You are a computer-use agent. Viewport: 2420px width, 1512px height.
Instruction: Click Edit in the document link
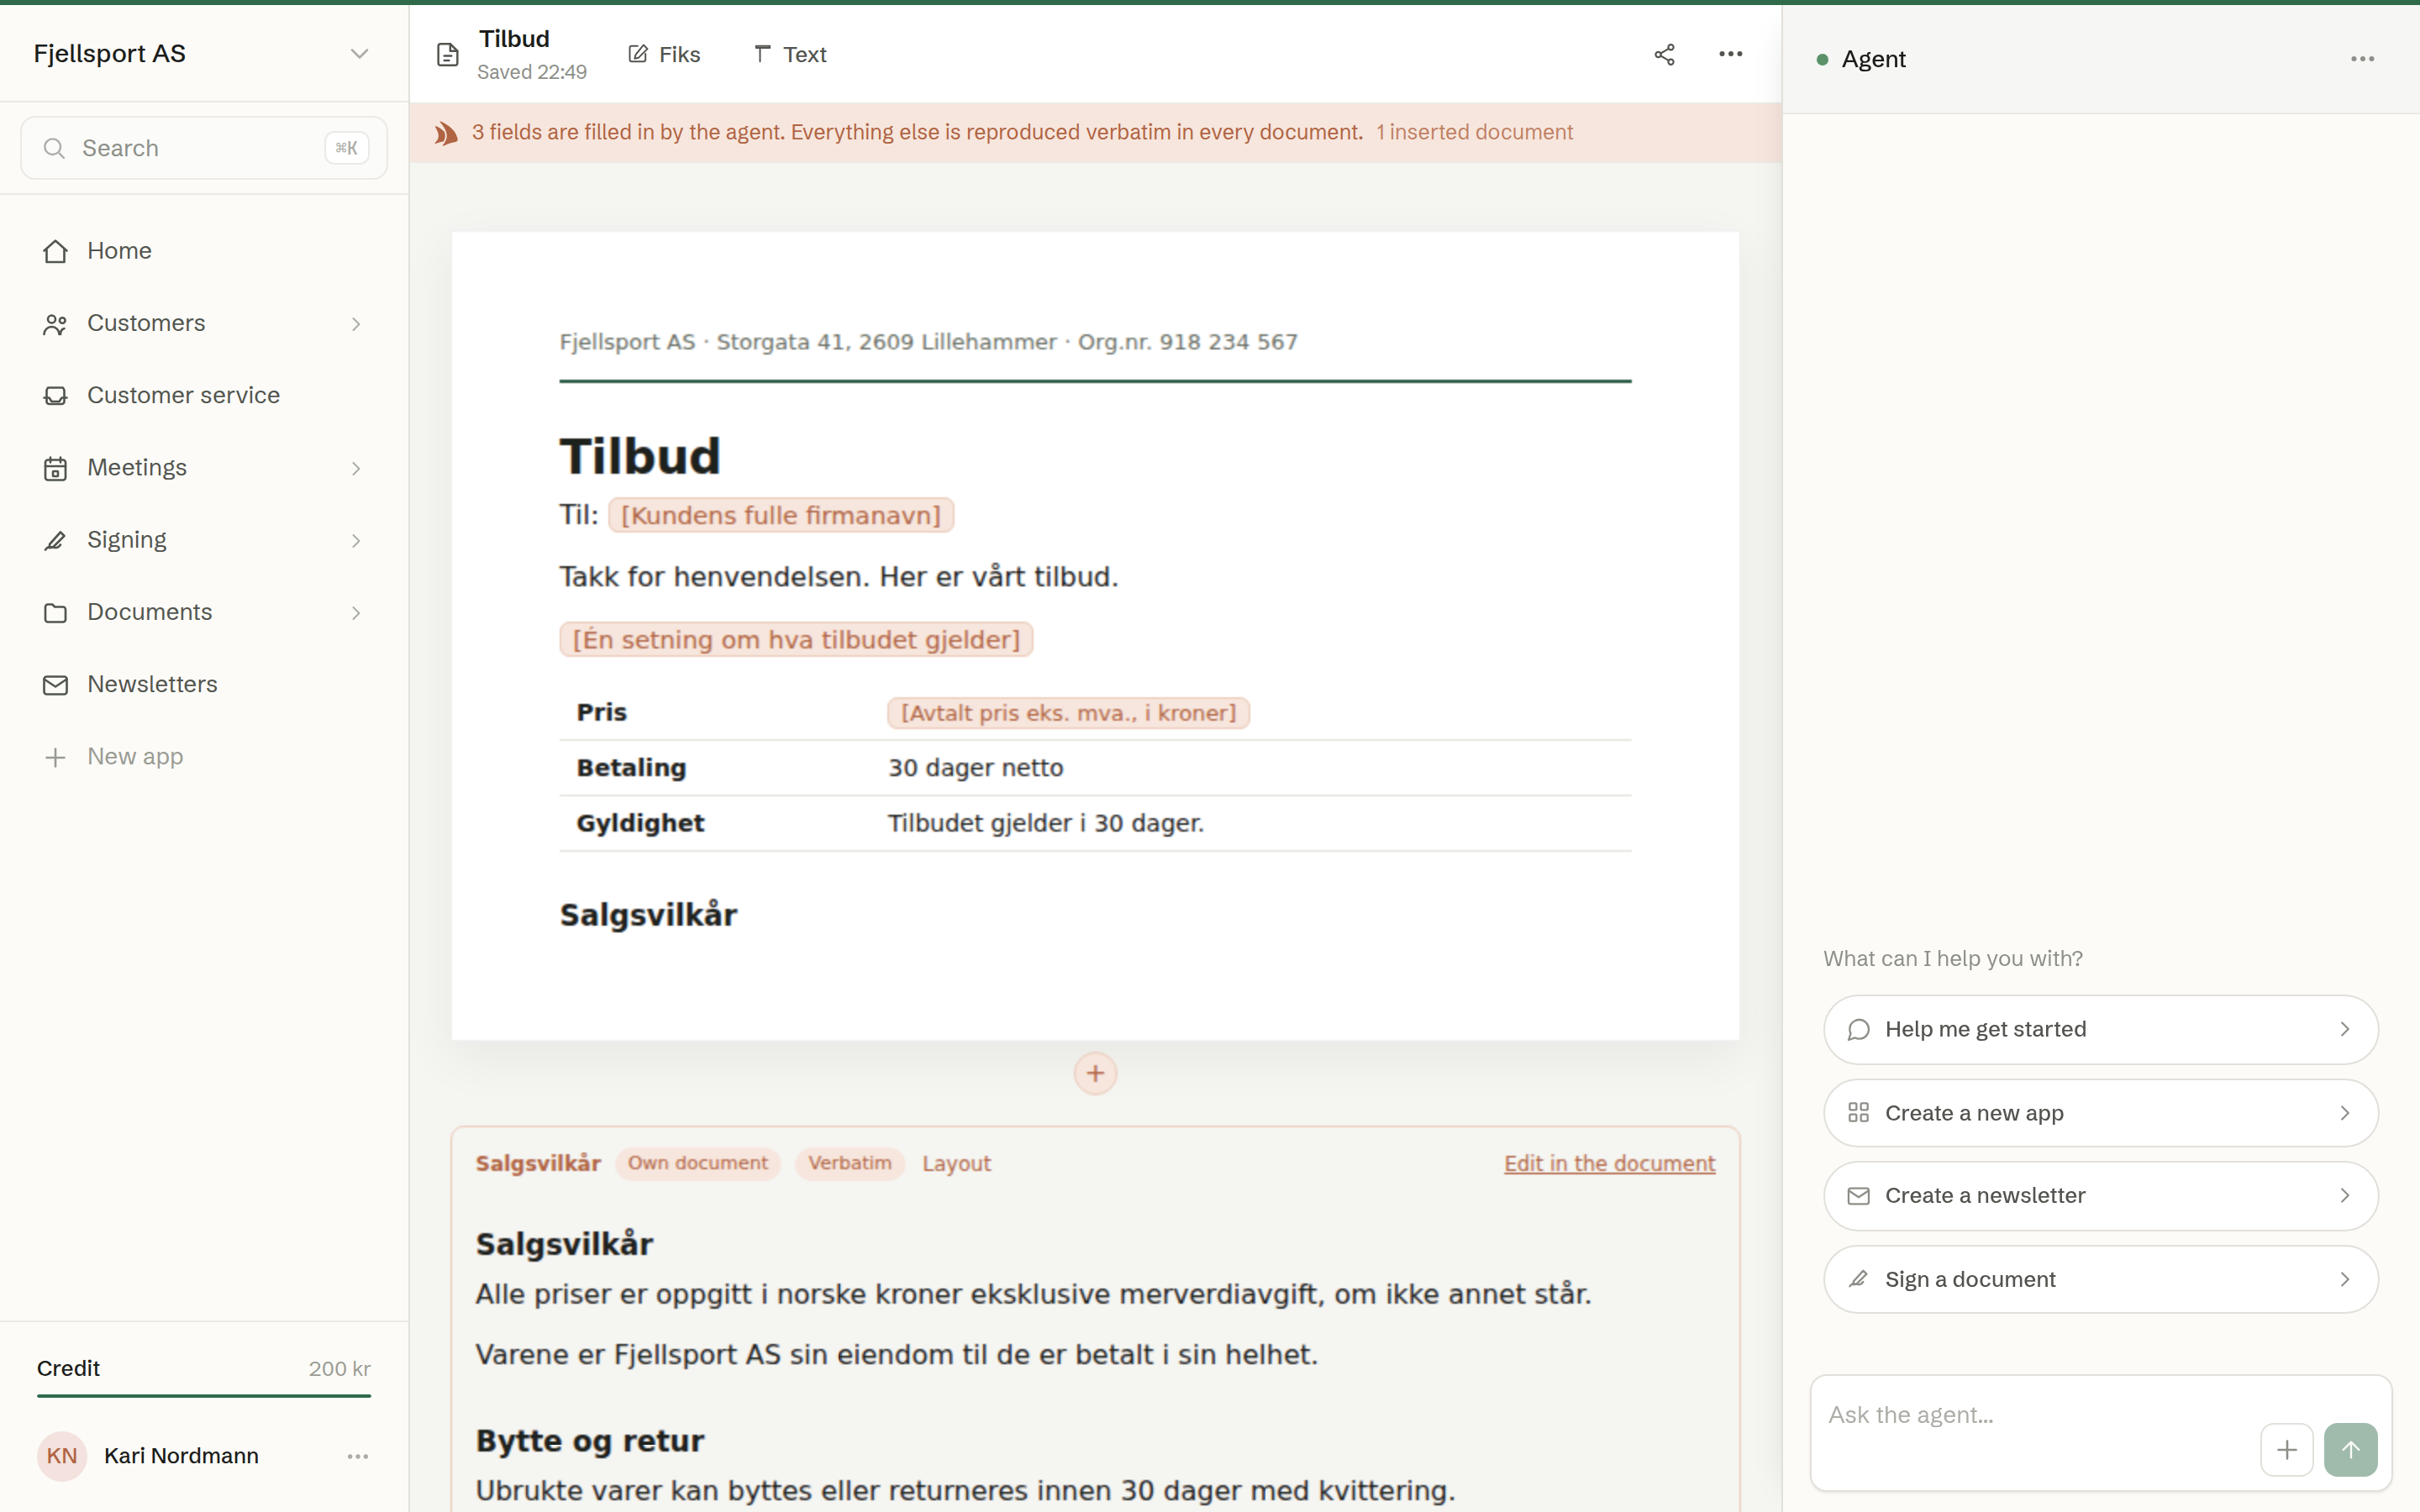coord(1609,1164)
